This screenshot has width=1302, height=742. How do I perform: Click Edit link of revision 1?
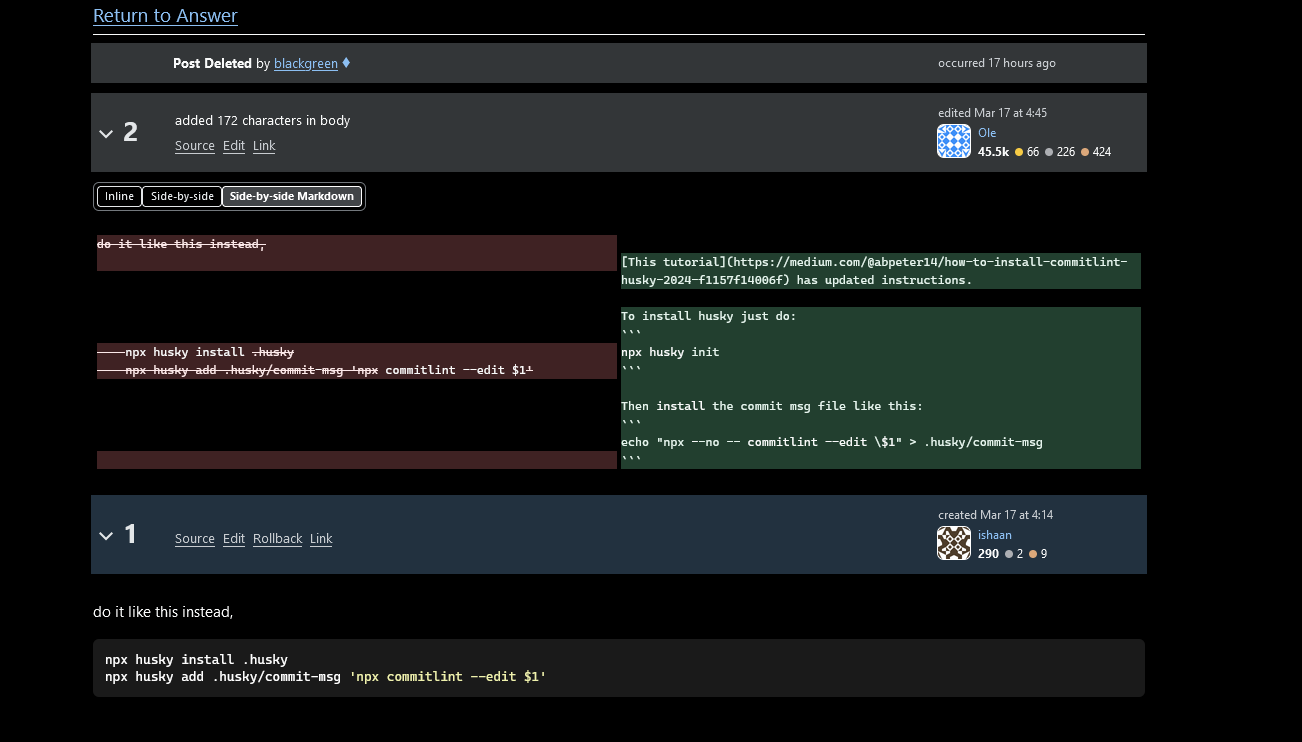coord(234,539)
